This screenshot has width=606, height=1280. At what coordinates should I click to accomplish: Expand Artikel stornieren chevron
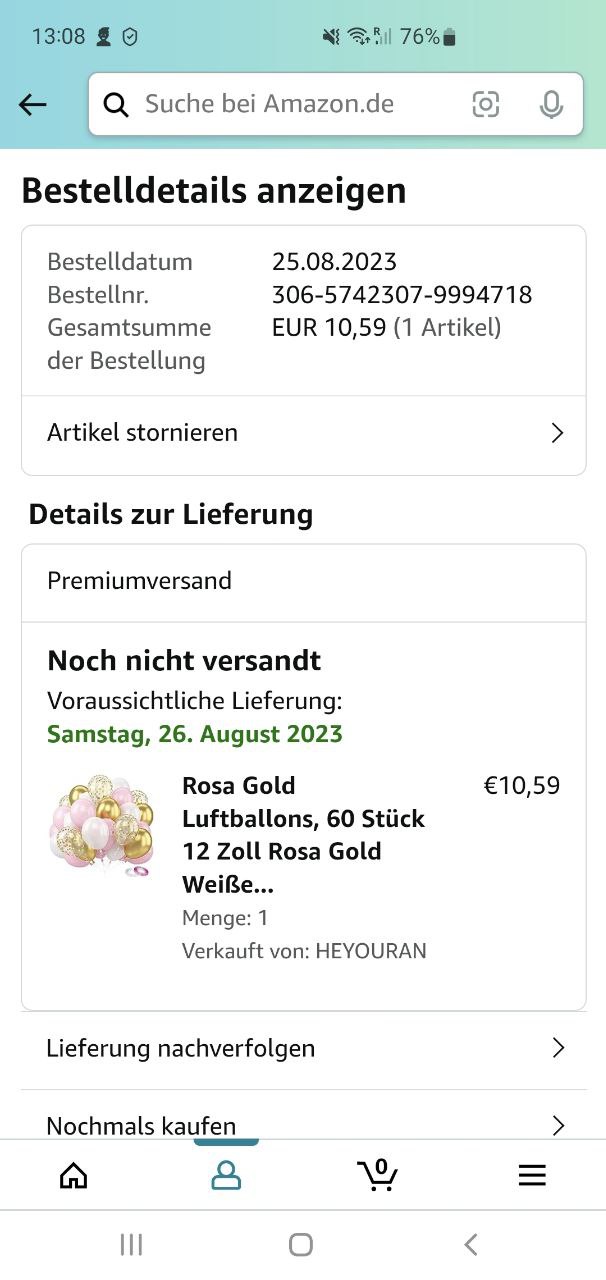coord(558,433)
